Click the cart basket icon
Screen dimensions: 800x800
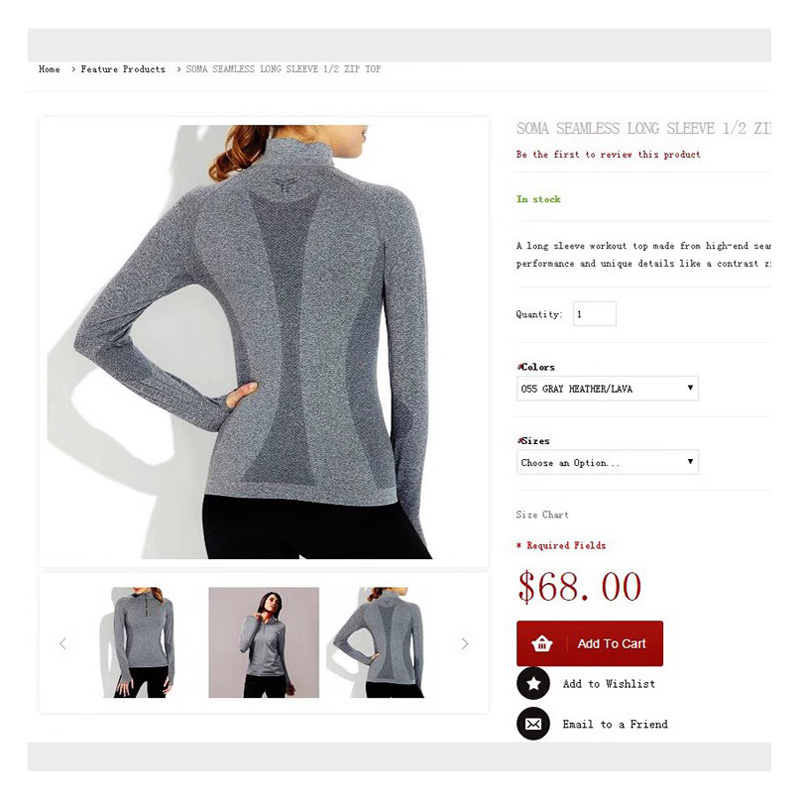[542, 643]
